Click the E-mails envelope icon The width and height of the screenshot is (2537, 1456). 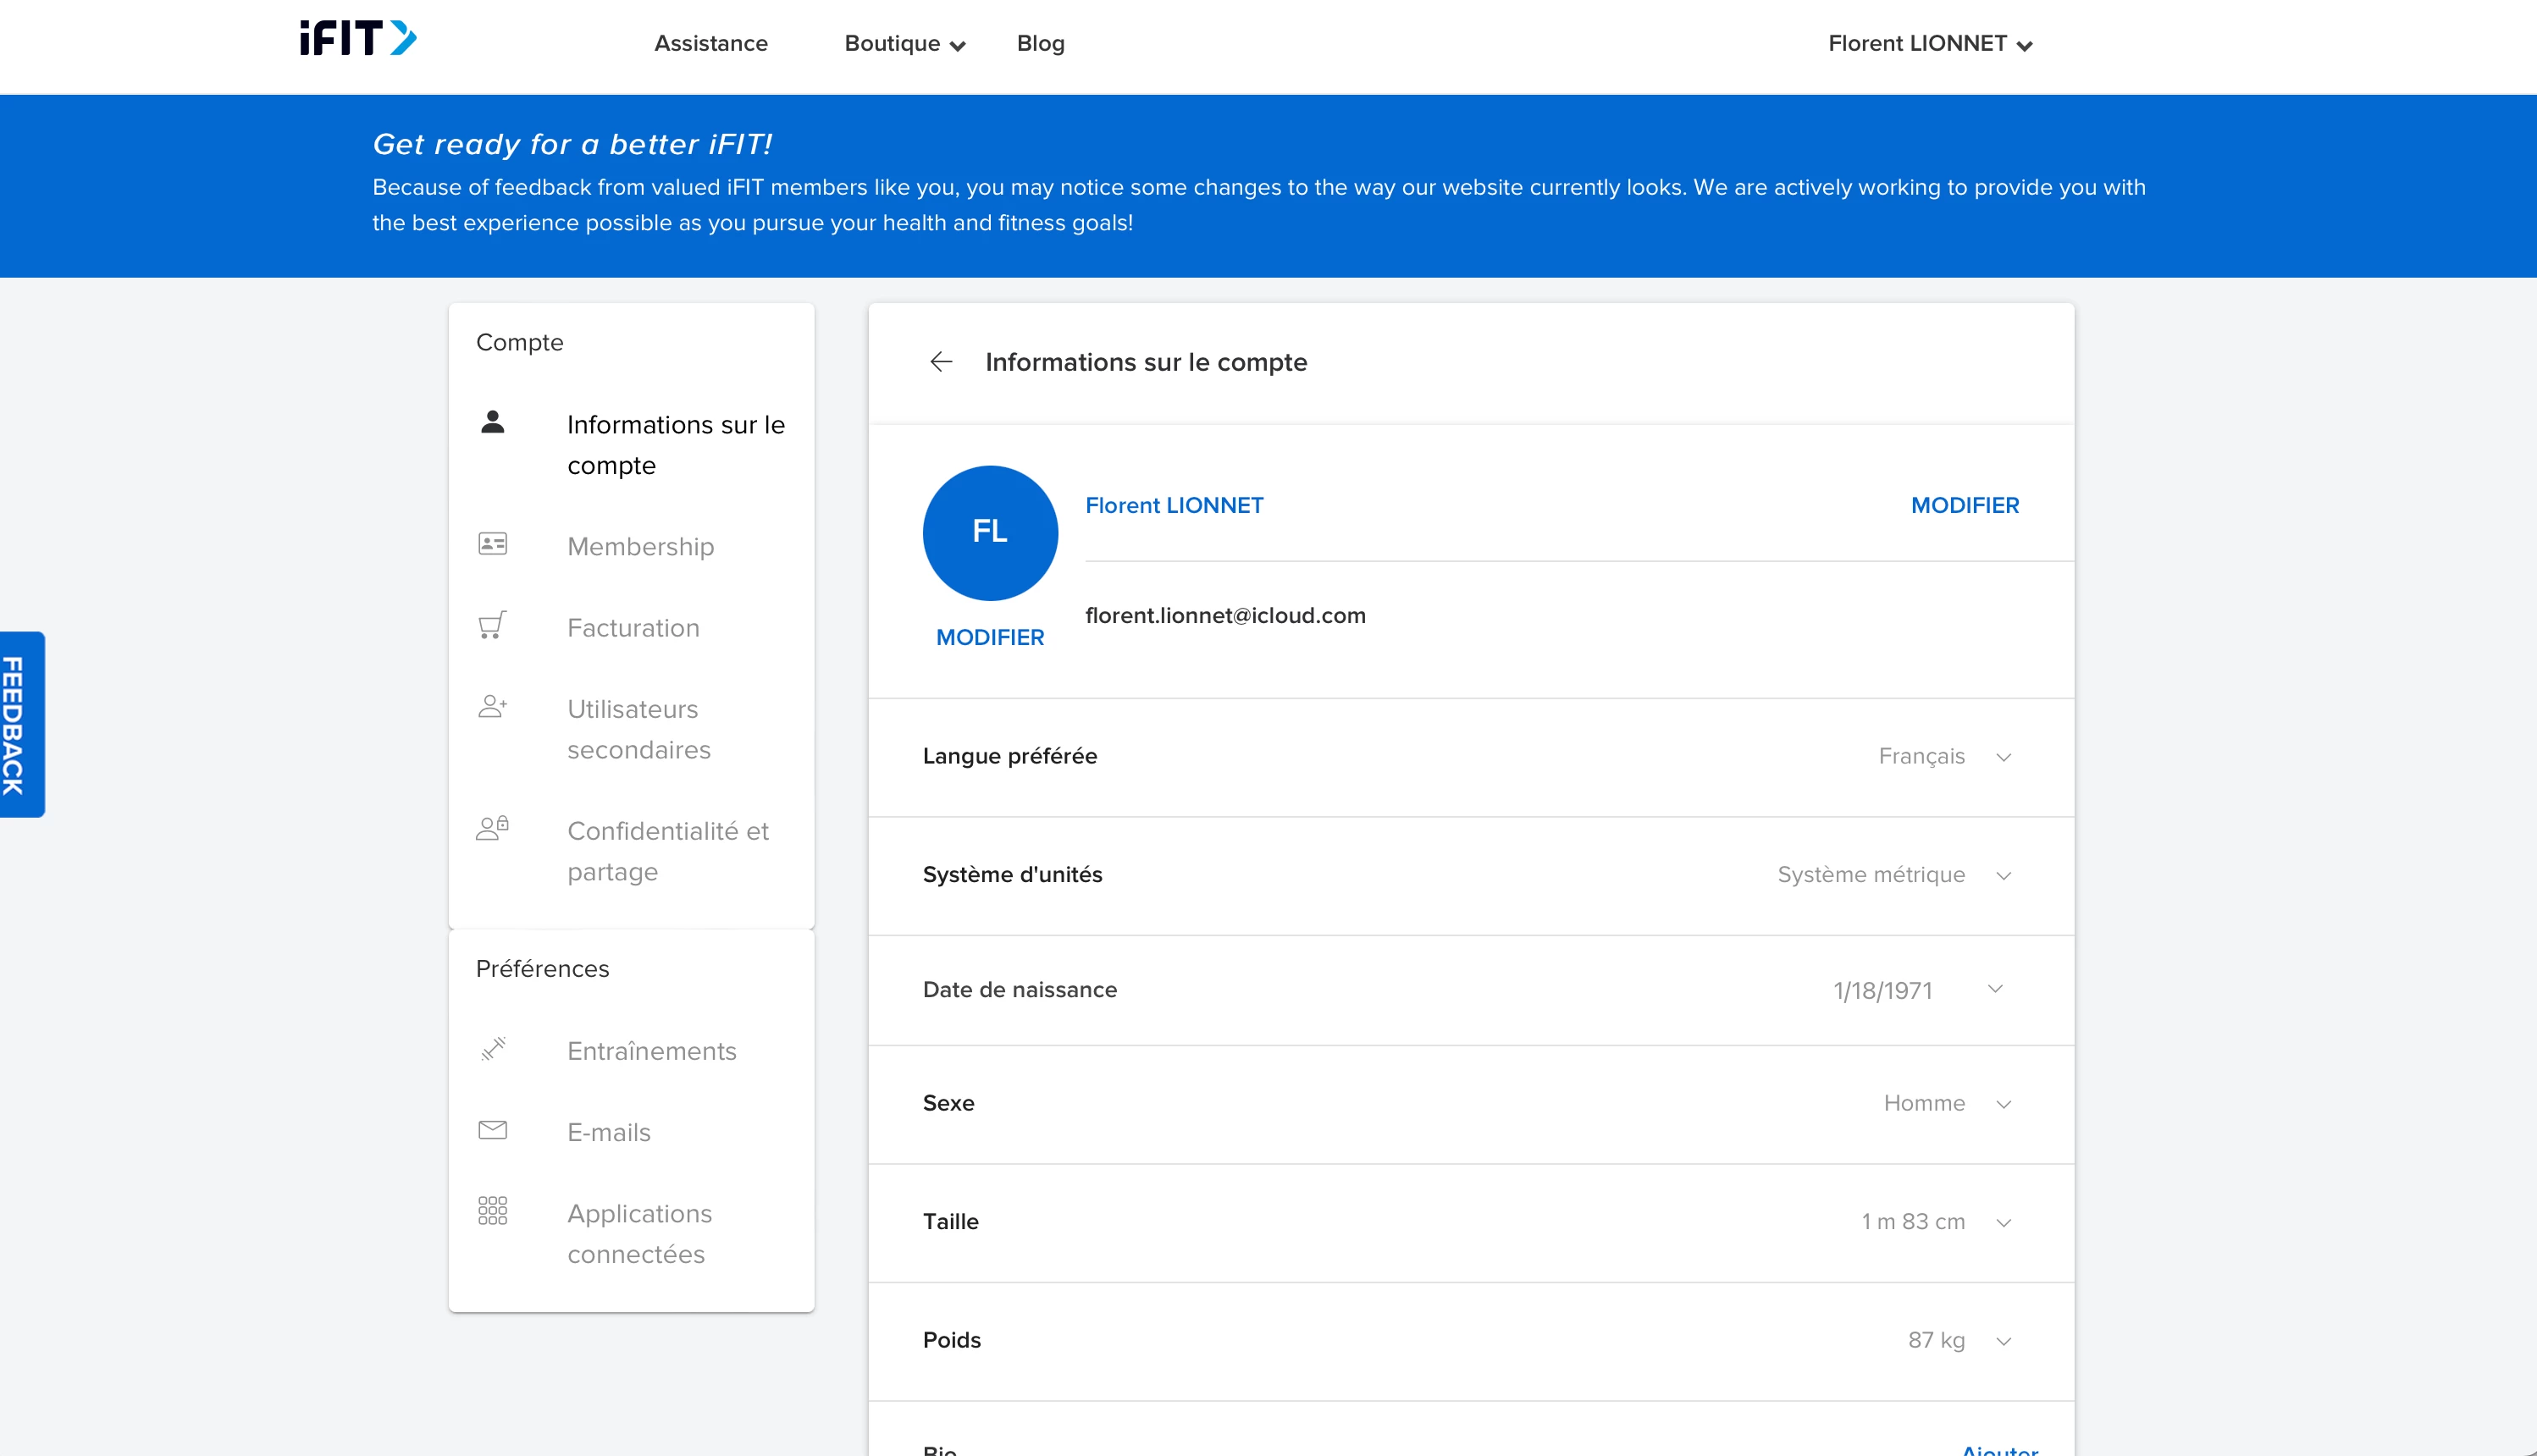[x=493, y=1130]
